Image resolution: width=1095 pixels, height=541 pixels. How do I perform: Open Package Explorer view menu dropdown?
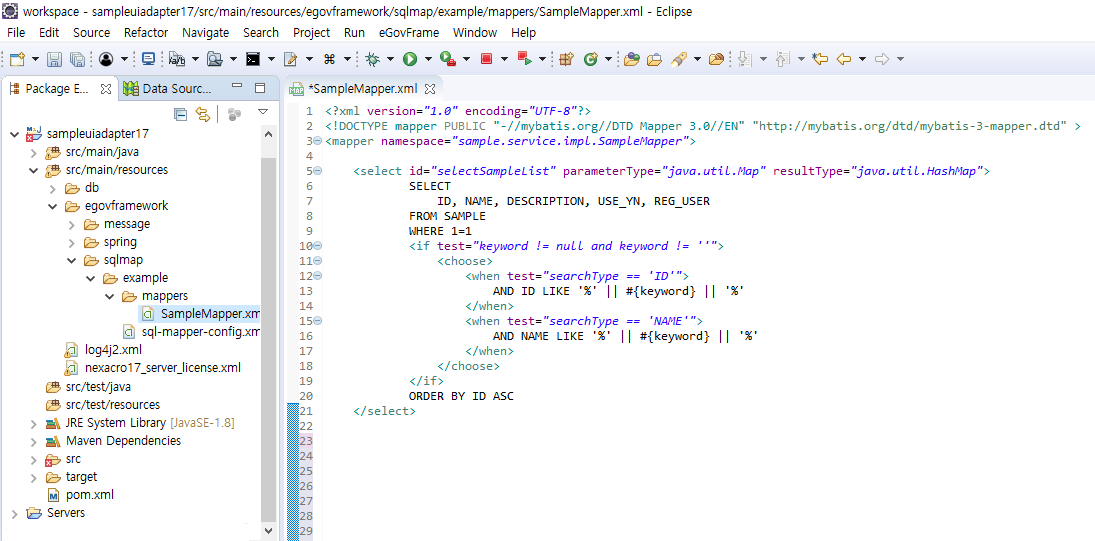263,113
